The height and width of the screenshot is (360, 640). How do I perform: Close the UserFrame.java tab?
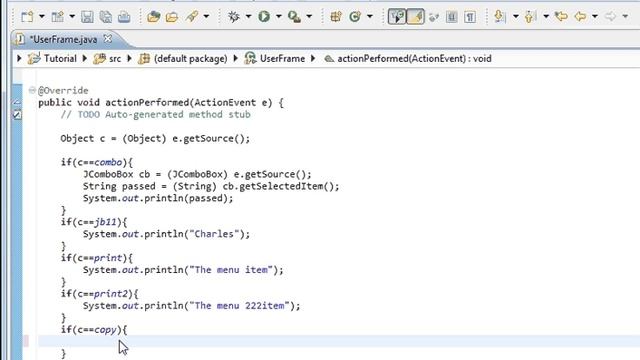(108, 39)
